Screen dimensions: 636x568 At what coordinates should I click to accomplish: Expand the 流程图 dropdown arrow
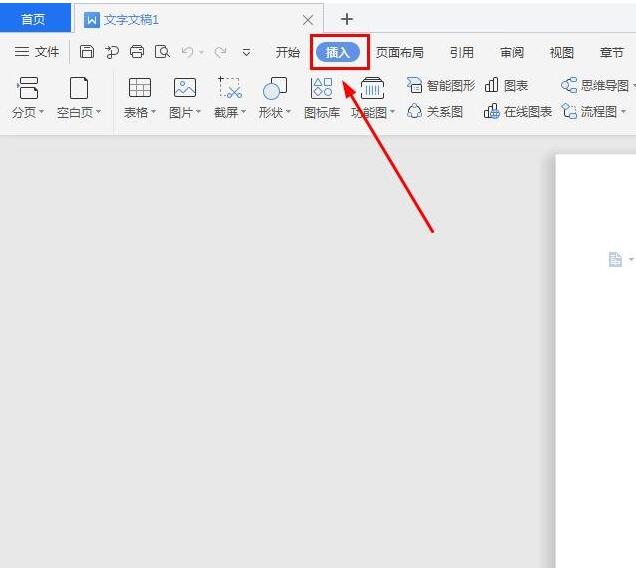point(623,111)
